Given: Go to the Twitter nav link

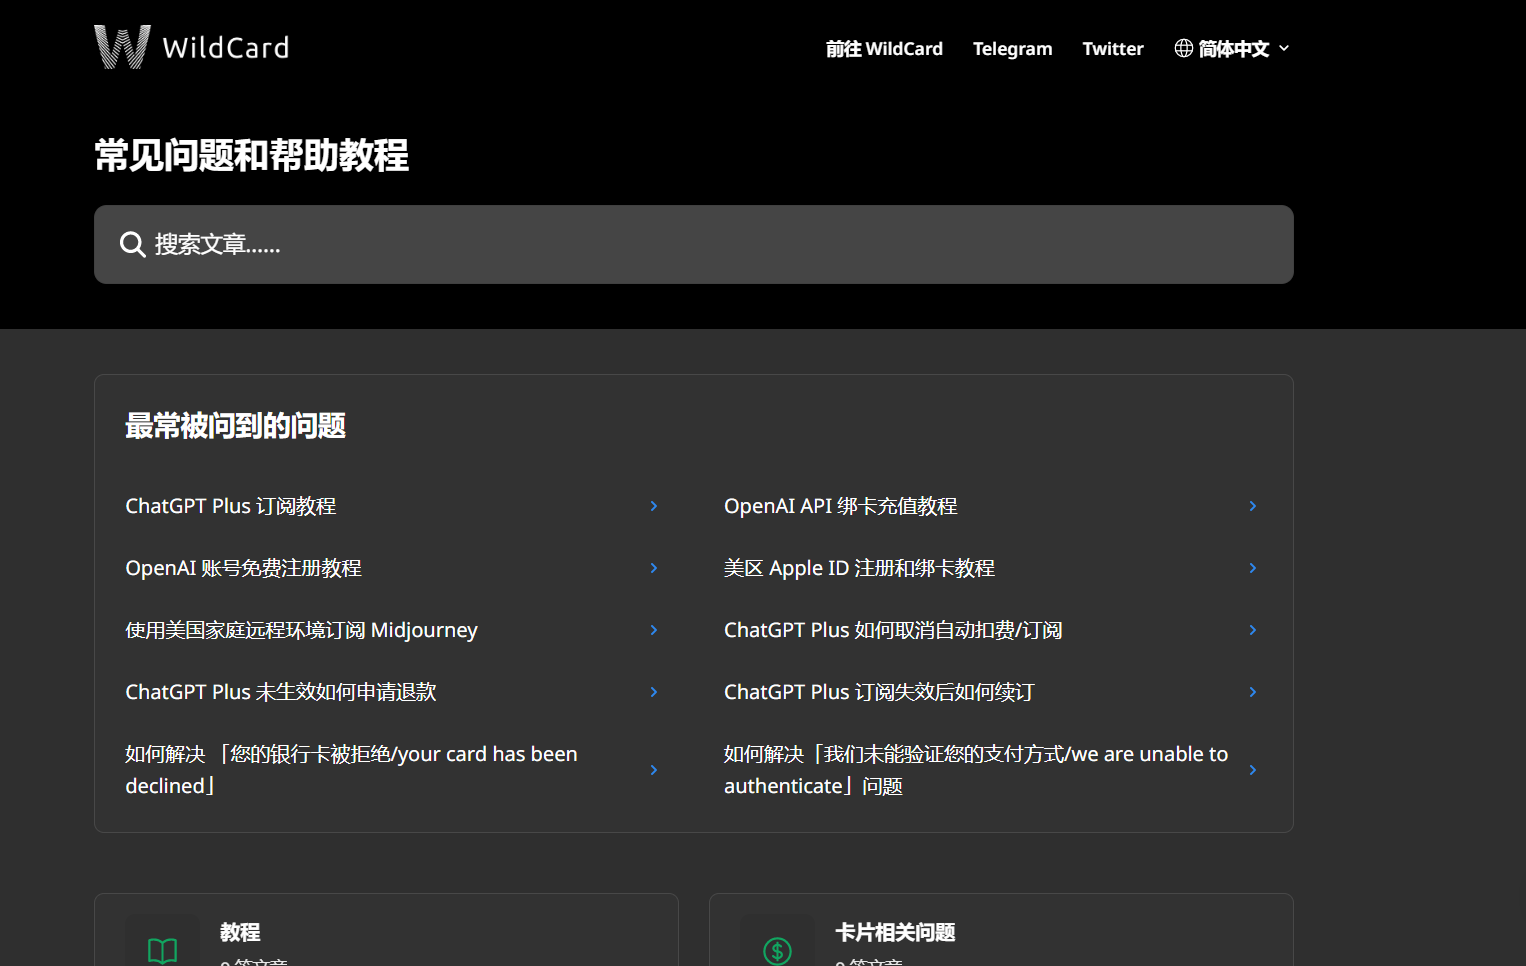Looking at the screenshot, I should coord(1112,48).
